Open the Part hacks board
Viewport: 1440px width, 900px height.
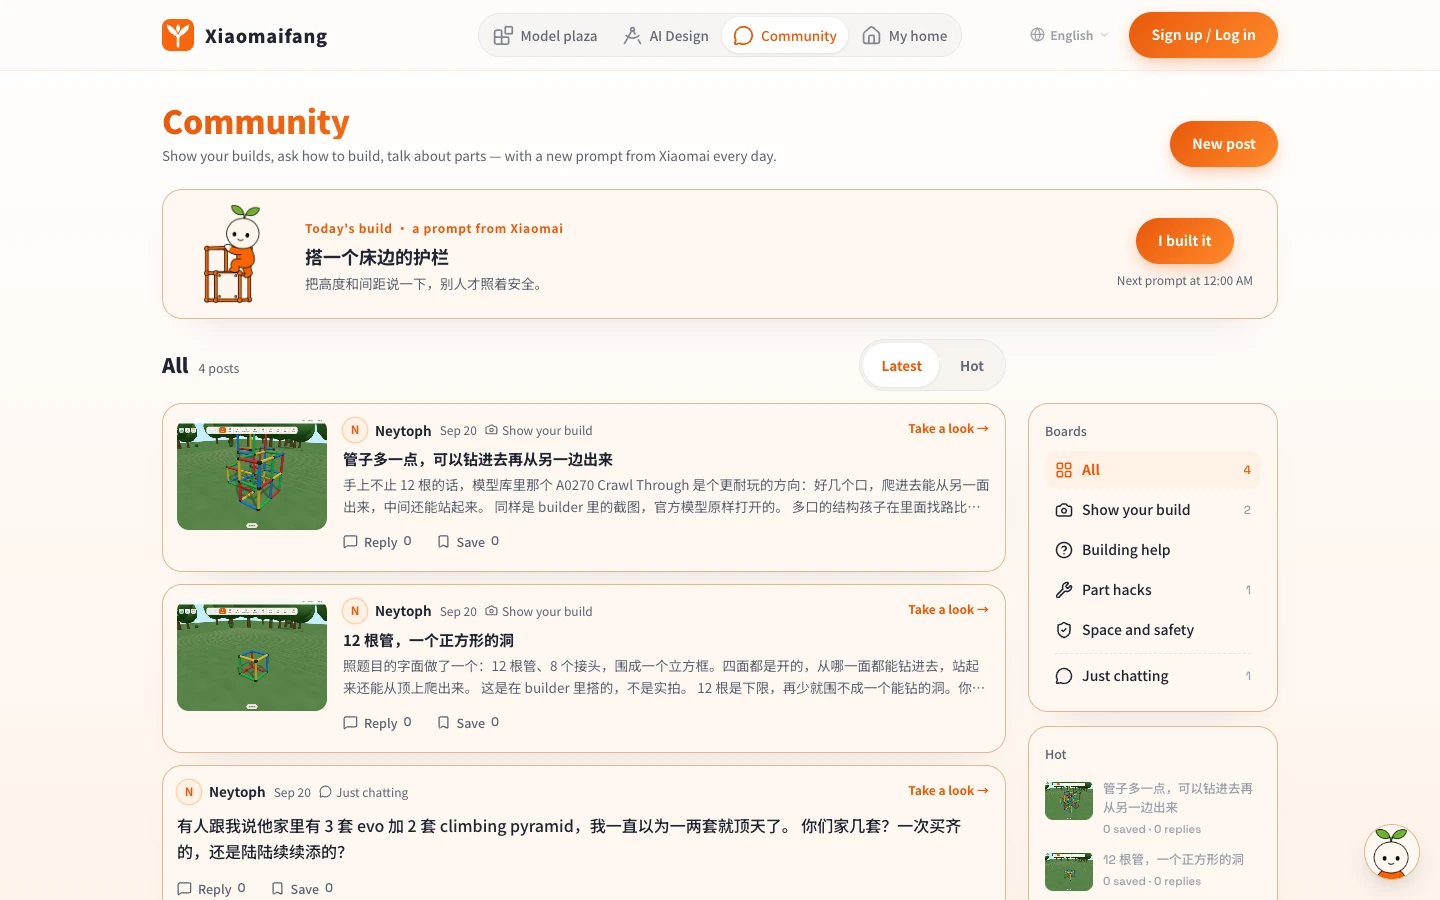(1153, 590)
